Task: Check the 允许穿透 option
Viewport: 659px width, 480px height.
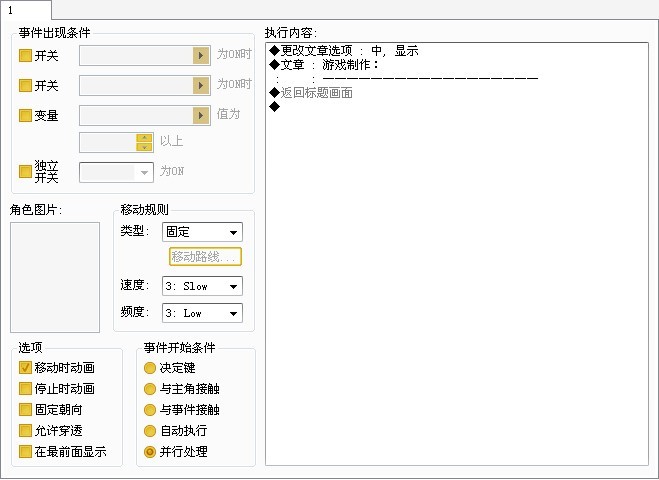Action: point(25,431)
